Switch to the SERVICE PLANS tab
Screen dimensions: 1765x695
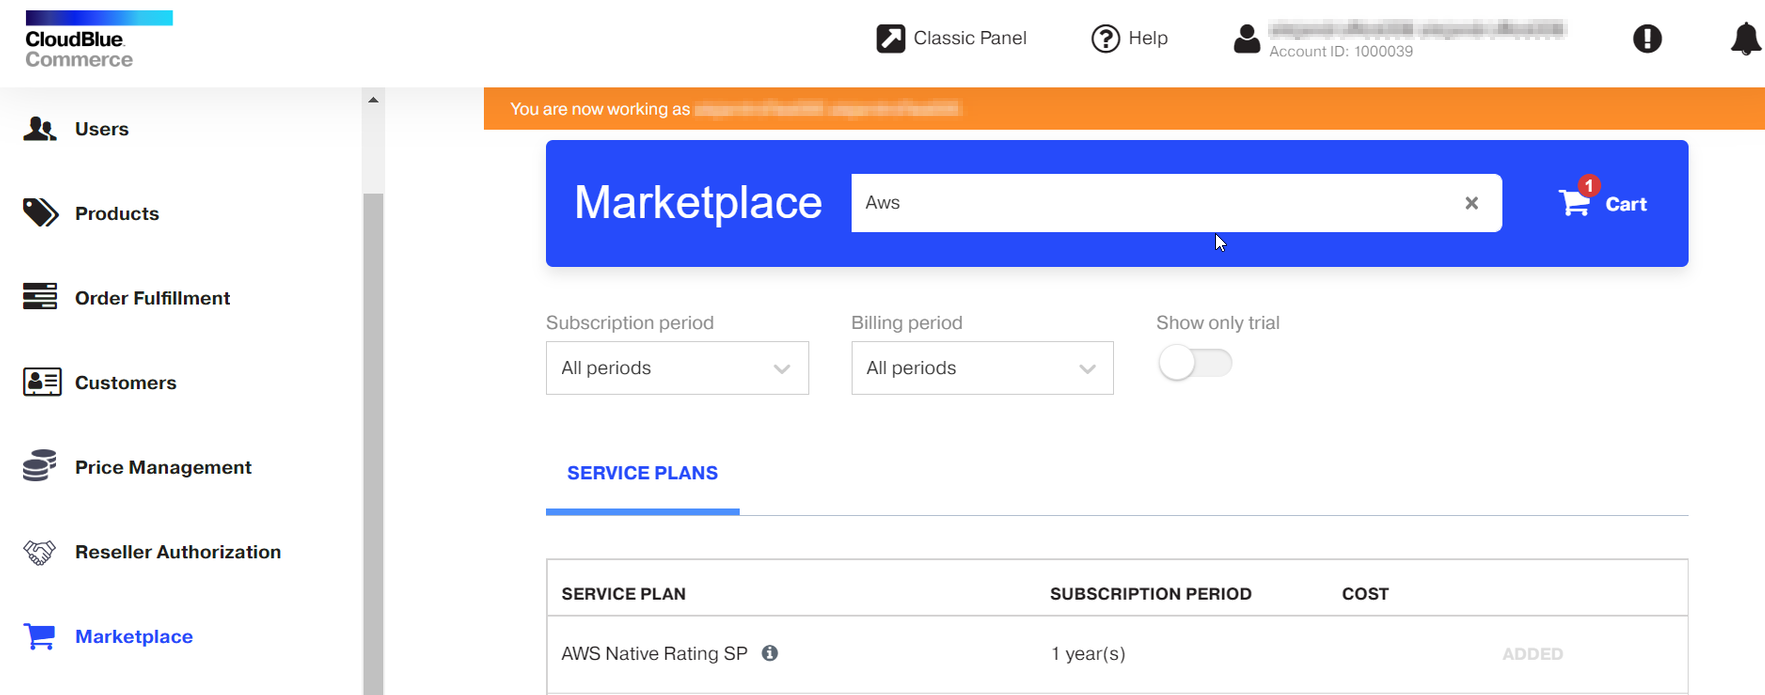[642, 473]
